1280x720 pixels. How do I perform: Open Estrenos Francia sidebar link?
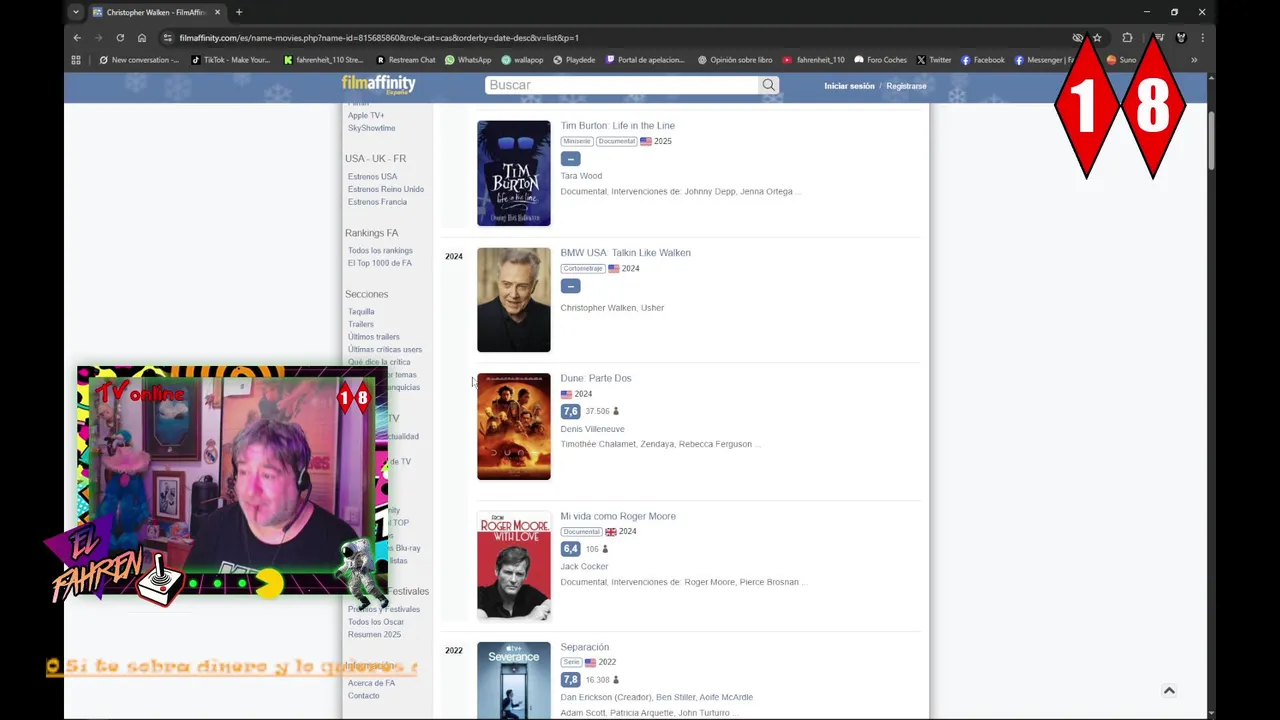pos(377,202)
